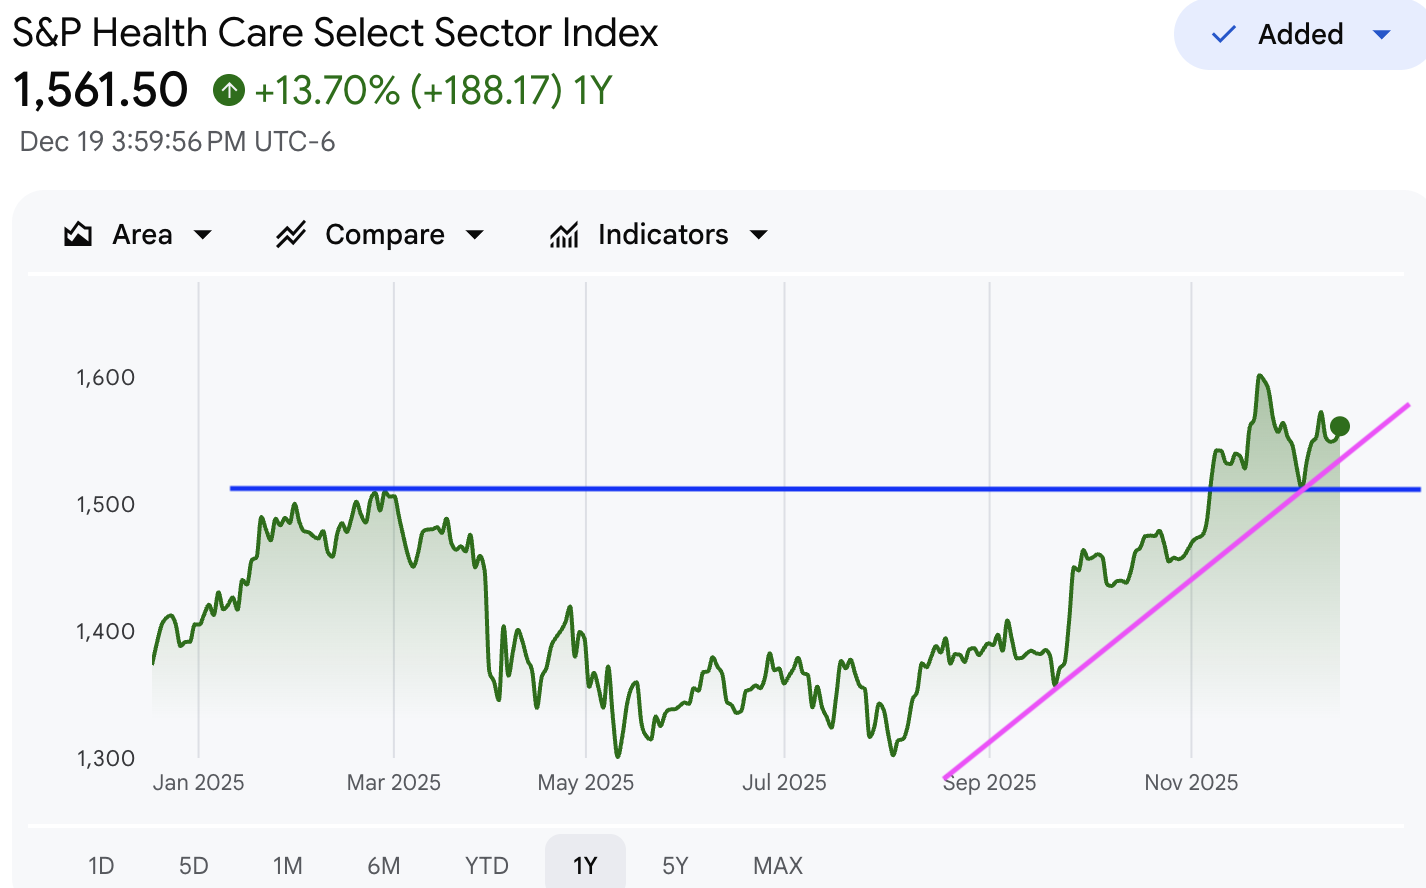The height and width of the screenshot is (888, 1426).
Task: Click the green current-price dot on chart
Action: (1340, 427)
